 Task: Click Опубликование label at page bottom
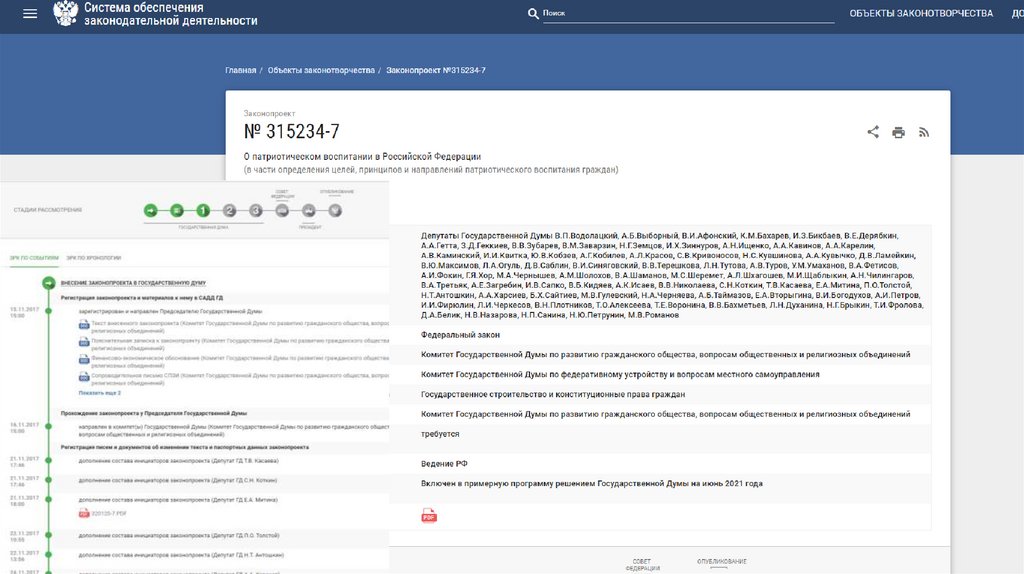(x=722, y=562)
